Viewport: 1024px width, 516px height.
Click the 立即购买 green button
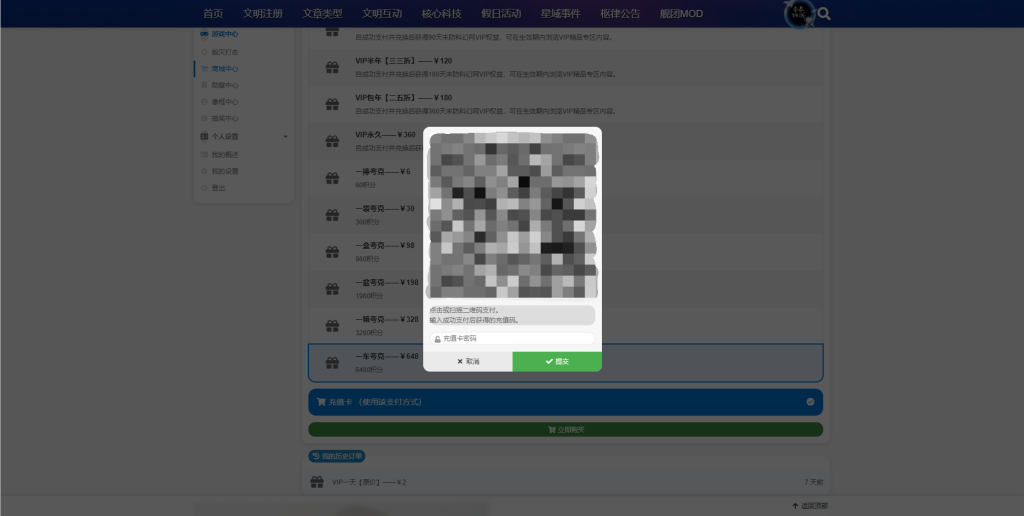pyautogui.click(x=566, y=429)
